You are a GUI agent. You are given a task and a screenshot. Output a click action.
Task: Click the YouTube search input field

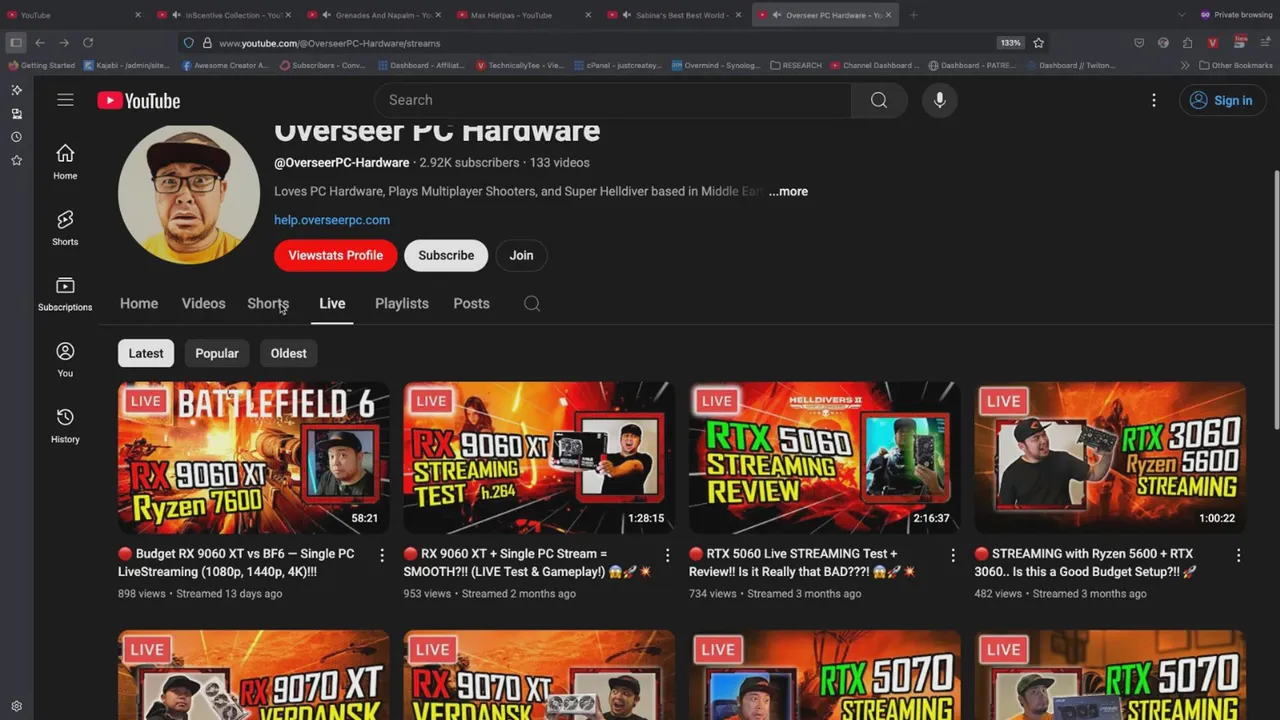pyautogui.click(x=612, y=100)
